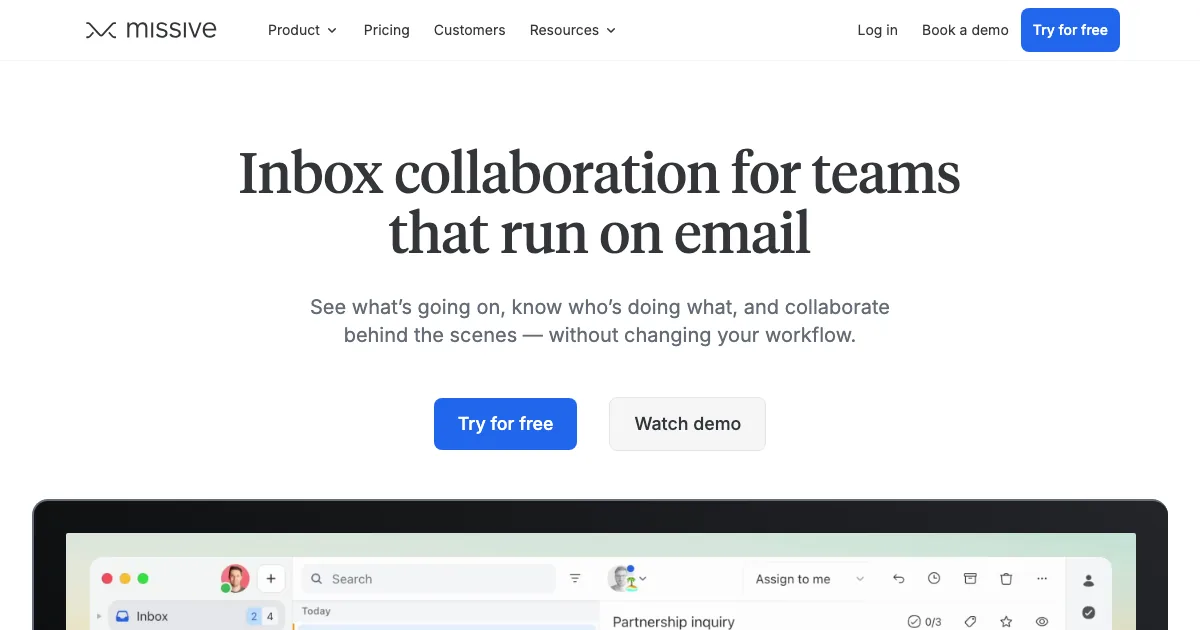The image size is (1200, 630).
Task: Toggle the 0/3 tasks check indicator
Action: [x=924, y=621]
